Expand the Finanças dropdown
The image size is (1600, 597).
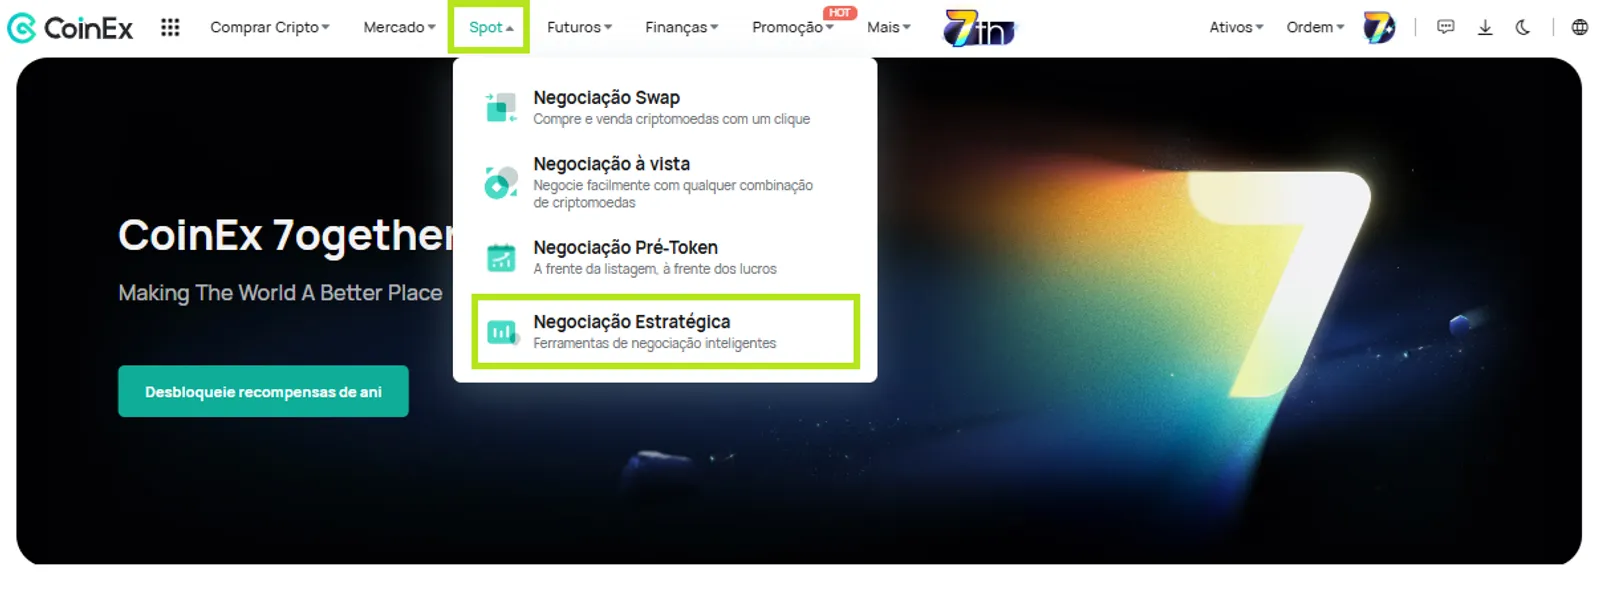(681, 28)
